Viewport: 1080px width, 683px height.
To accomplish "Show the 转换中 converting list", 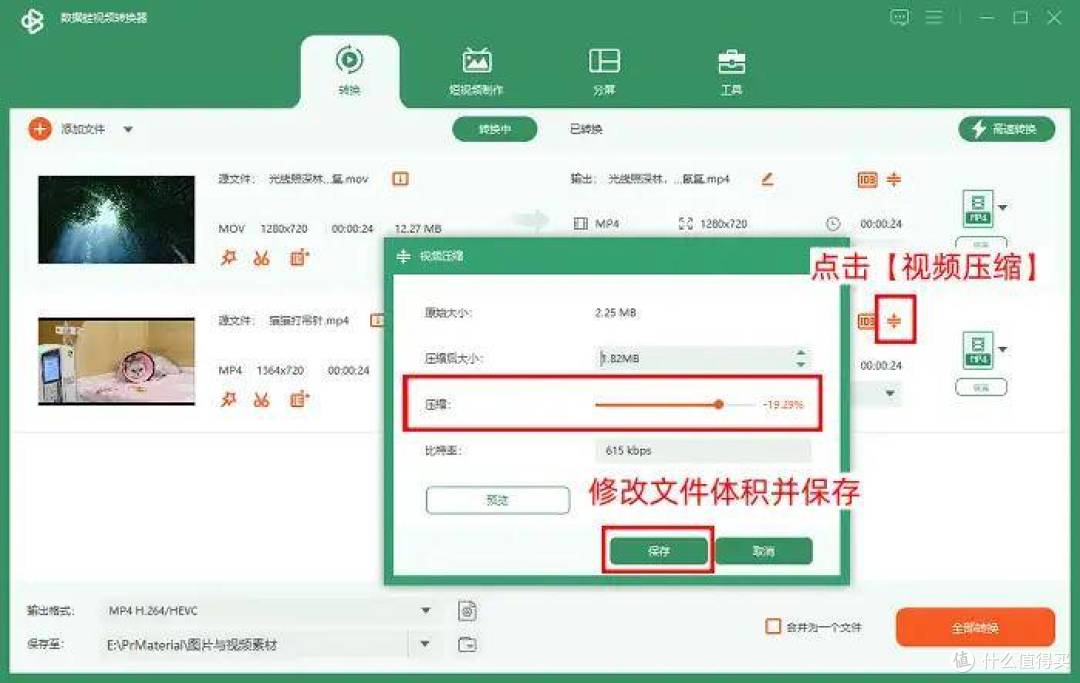I will tap(495, 129).
